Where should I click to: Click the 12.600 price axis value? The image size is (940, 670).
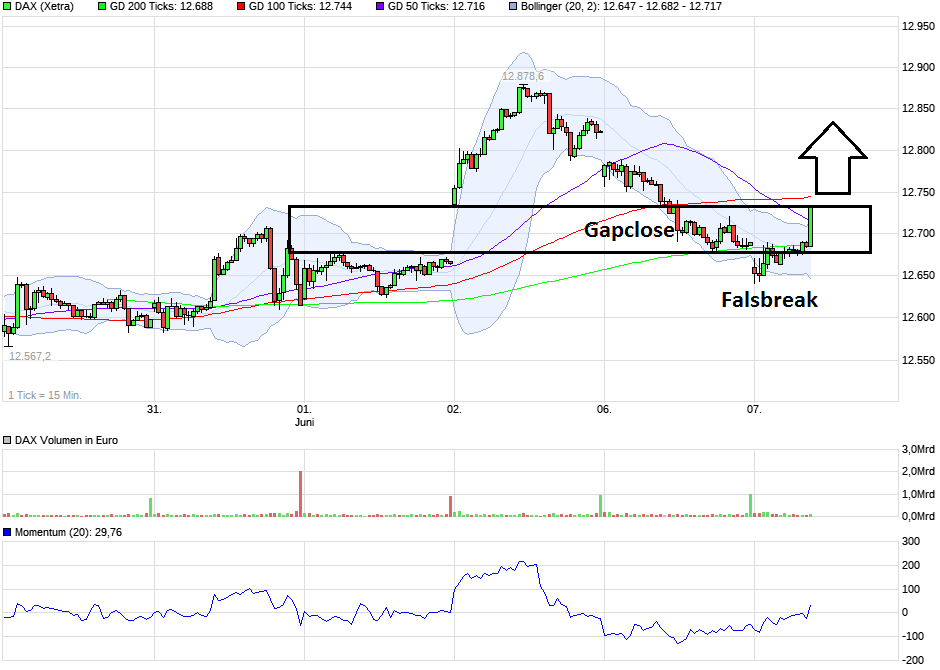click(918, 318)
